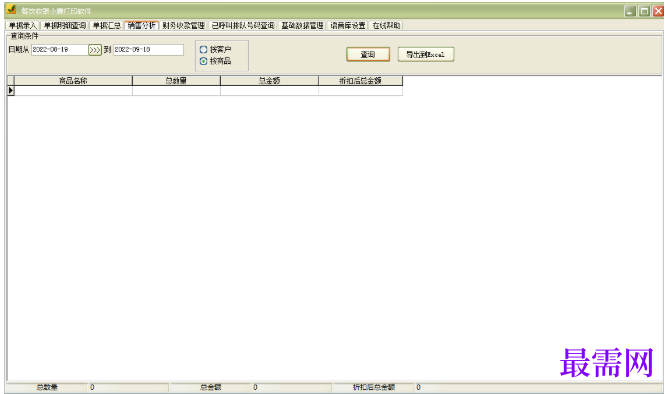The width and height of the screenshot is (672, 394).
Task: Click the row indicator arrow in the grid
Action: click(11, 90)
